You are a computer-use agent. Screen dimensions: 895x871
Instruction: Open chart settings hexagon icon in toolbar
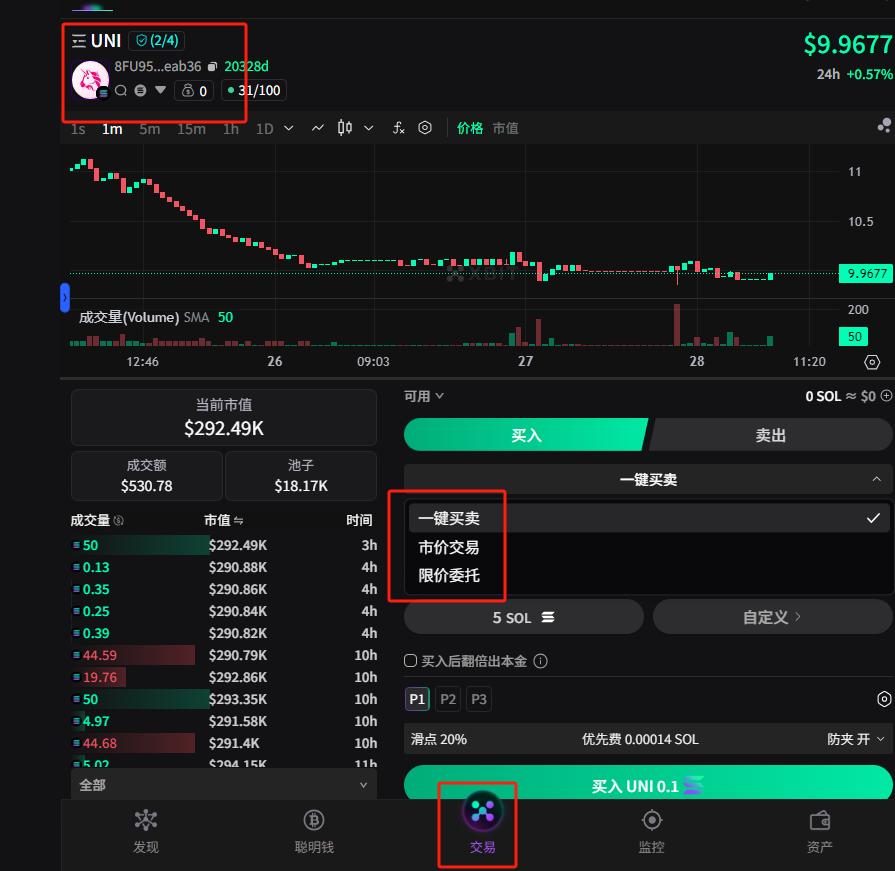point(425,128)
